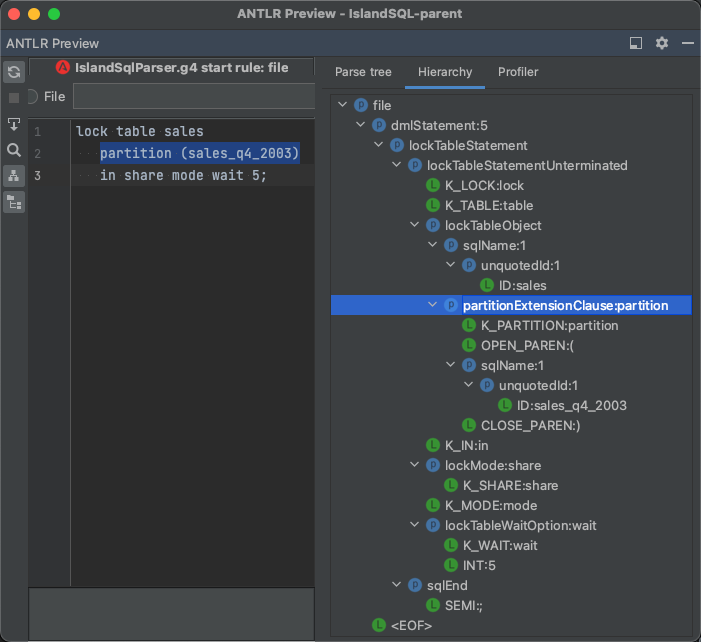
Task: Click the stop icon in the left toolbar
Action: 14,98
